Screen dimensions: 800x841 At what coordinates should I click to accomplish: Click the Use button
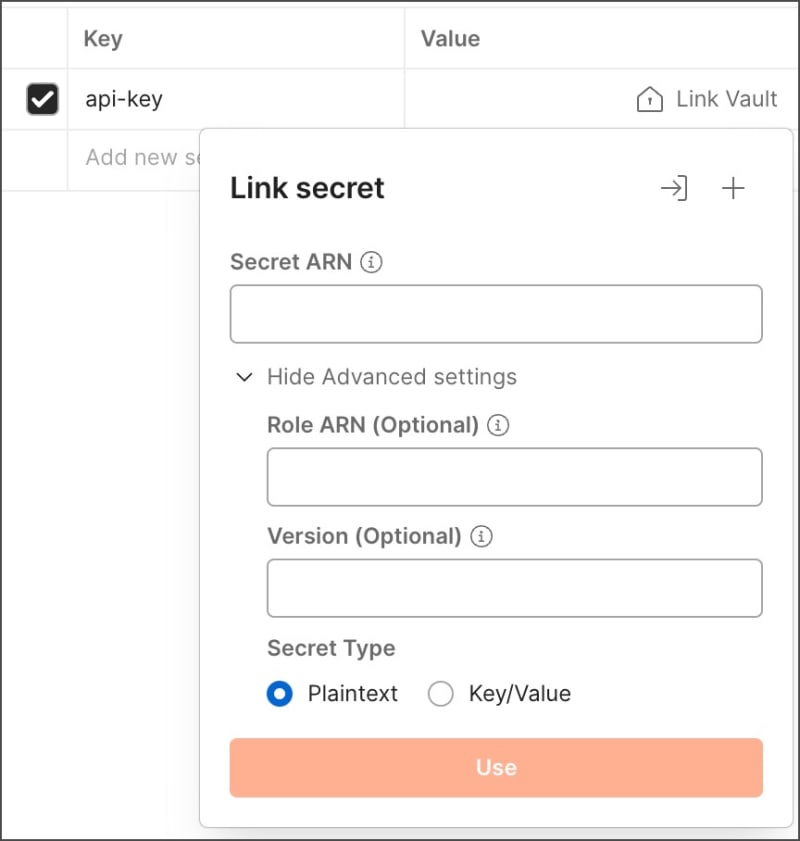click(496, 767)
